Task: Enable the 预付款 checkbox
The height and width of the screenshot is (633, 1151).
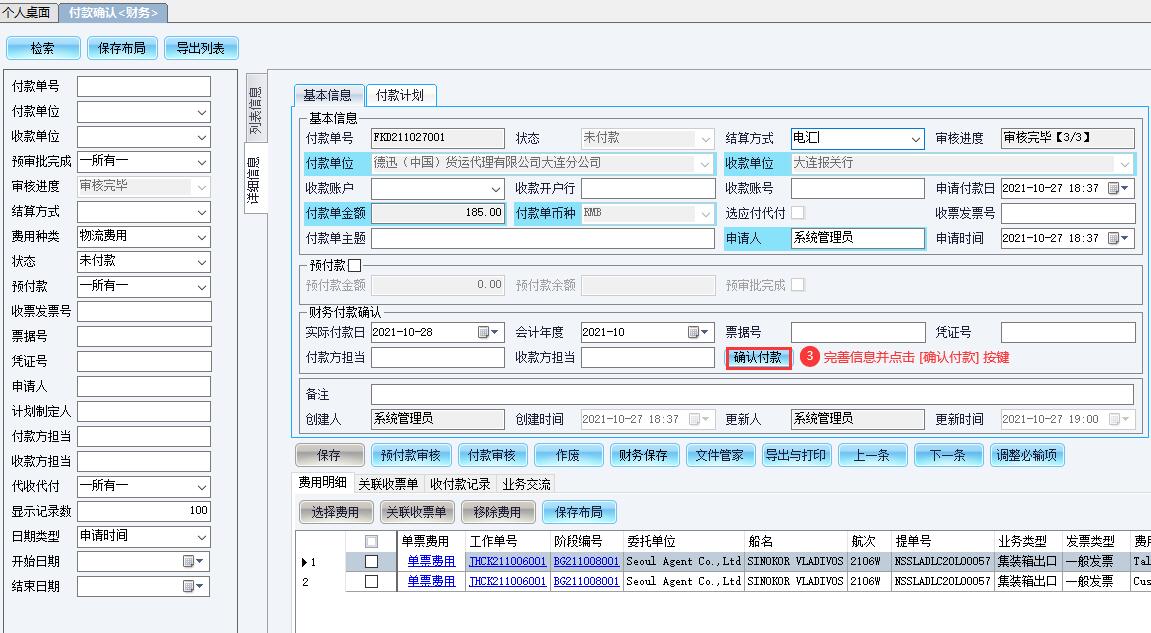Action: (x=354, y=265)
